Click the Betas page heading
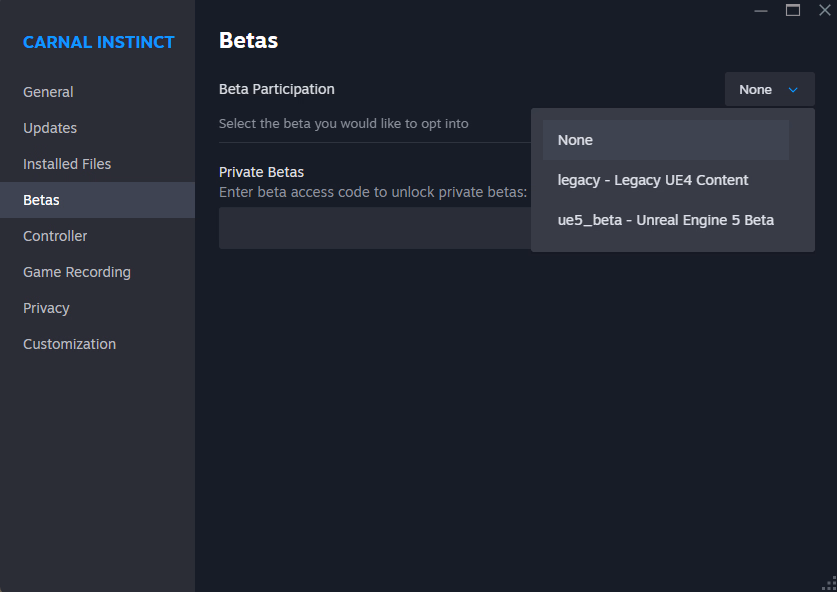837x592 pixels. point(248,41)
